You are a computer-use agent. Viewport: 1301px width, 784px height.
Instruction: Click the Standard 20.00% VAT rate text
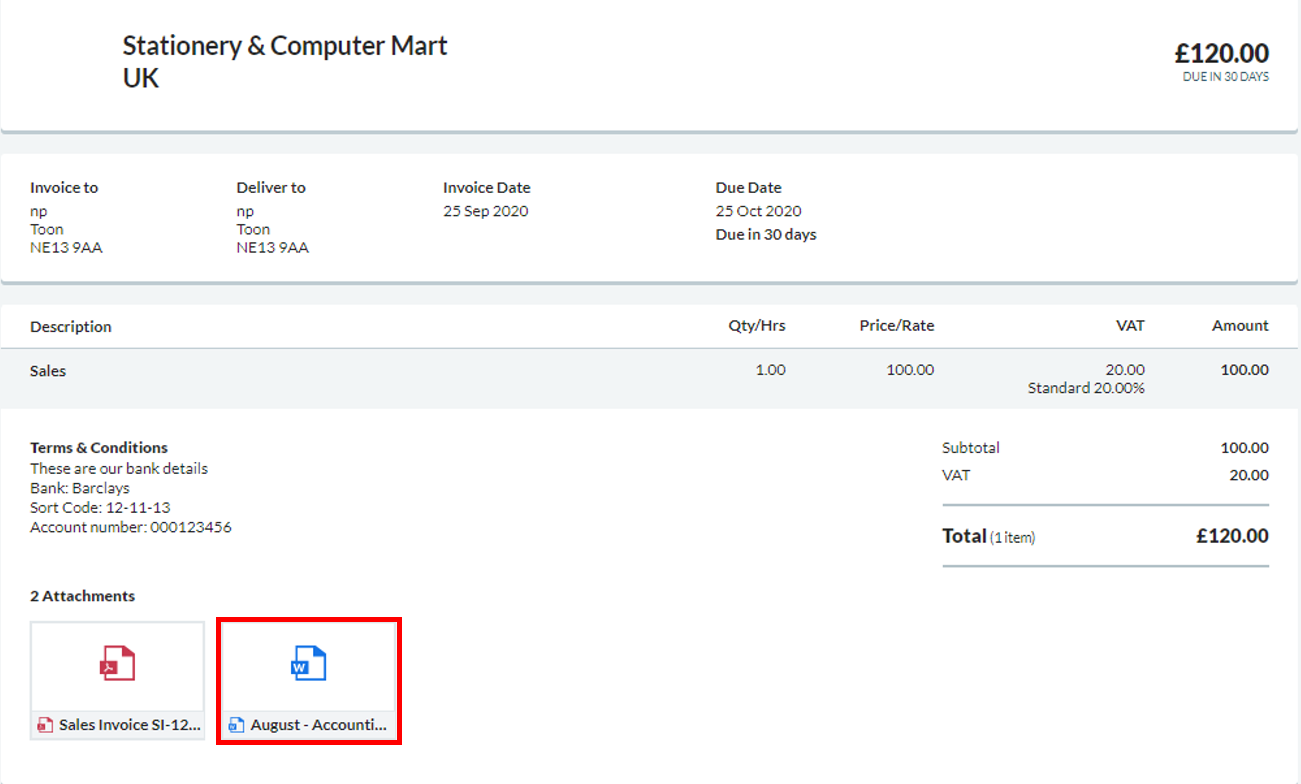pos(1086,388)
